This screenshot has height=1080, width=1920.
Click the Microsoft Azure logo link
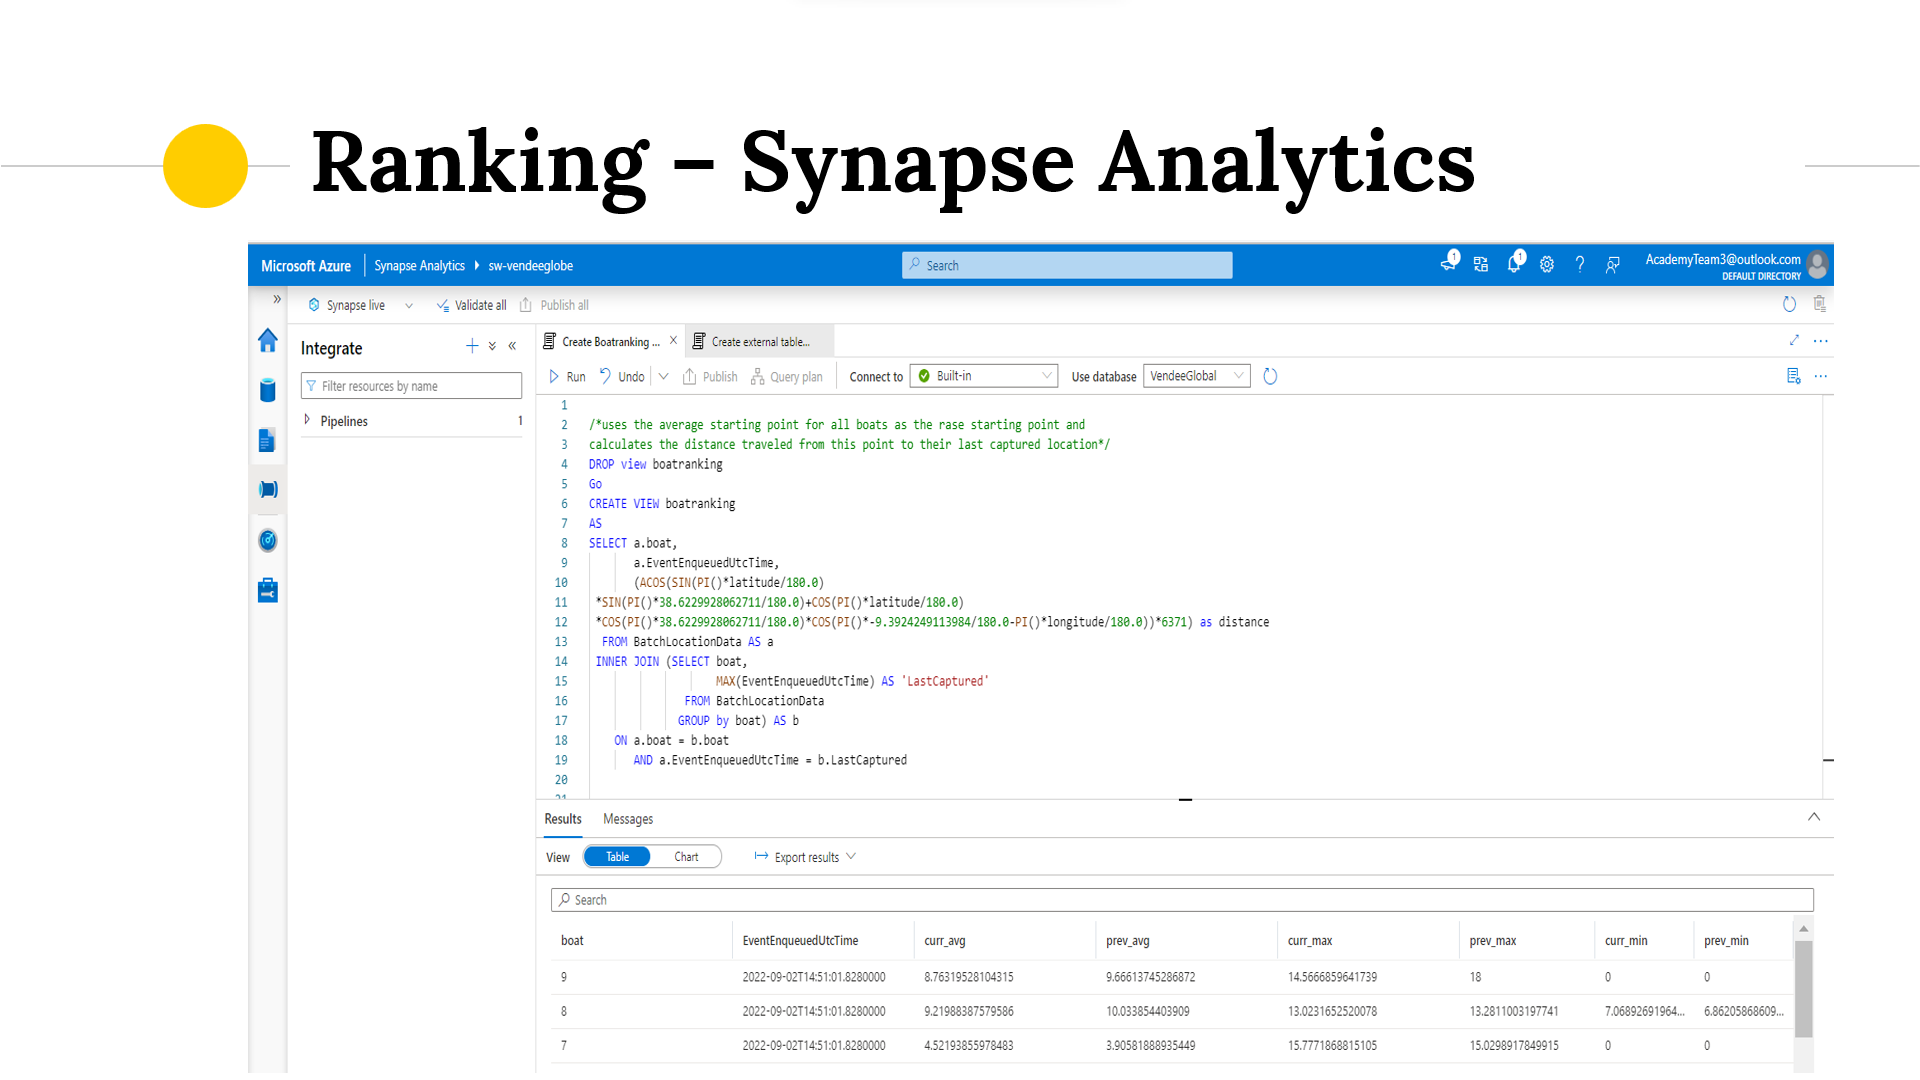click(306, 266)
